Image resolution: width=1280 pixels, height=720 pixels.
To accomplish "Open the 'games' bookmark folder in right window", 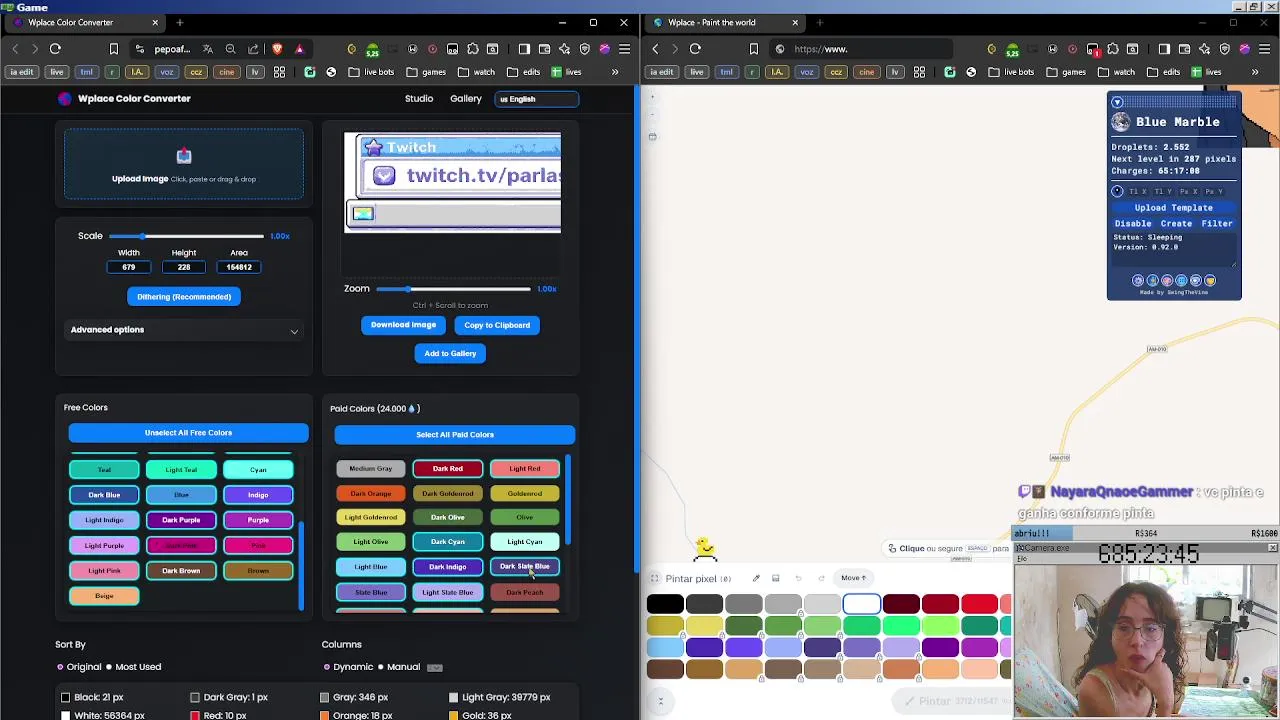I will pyautogui.click(x=1066, y=72).
